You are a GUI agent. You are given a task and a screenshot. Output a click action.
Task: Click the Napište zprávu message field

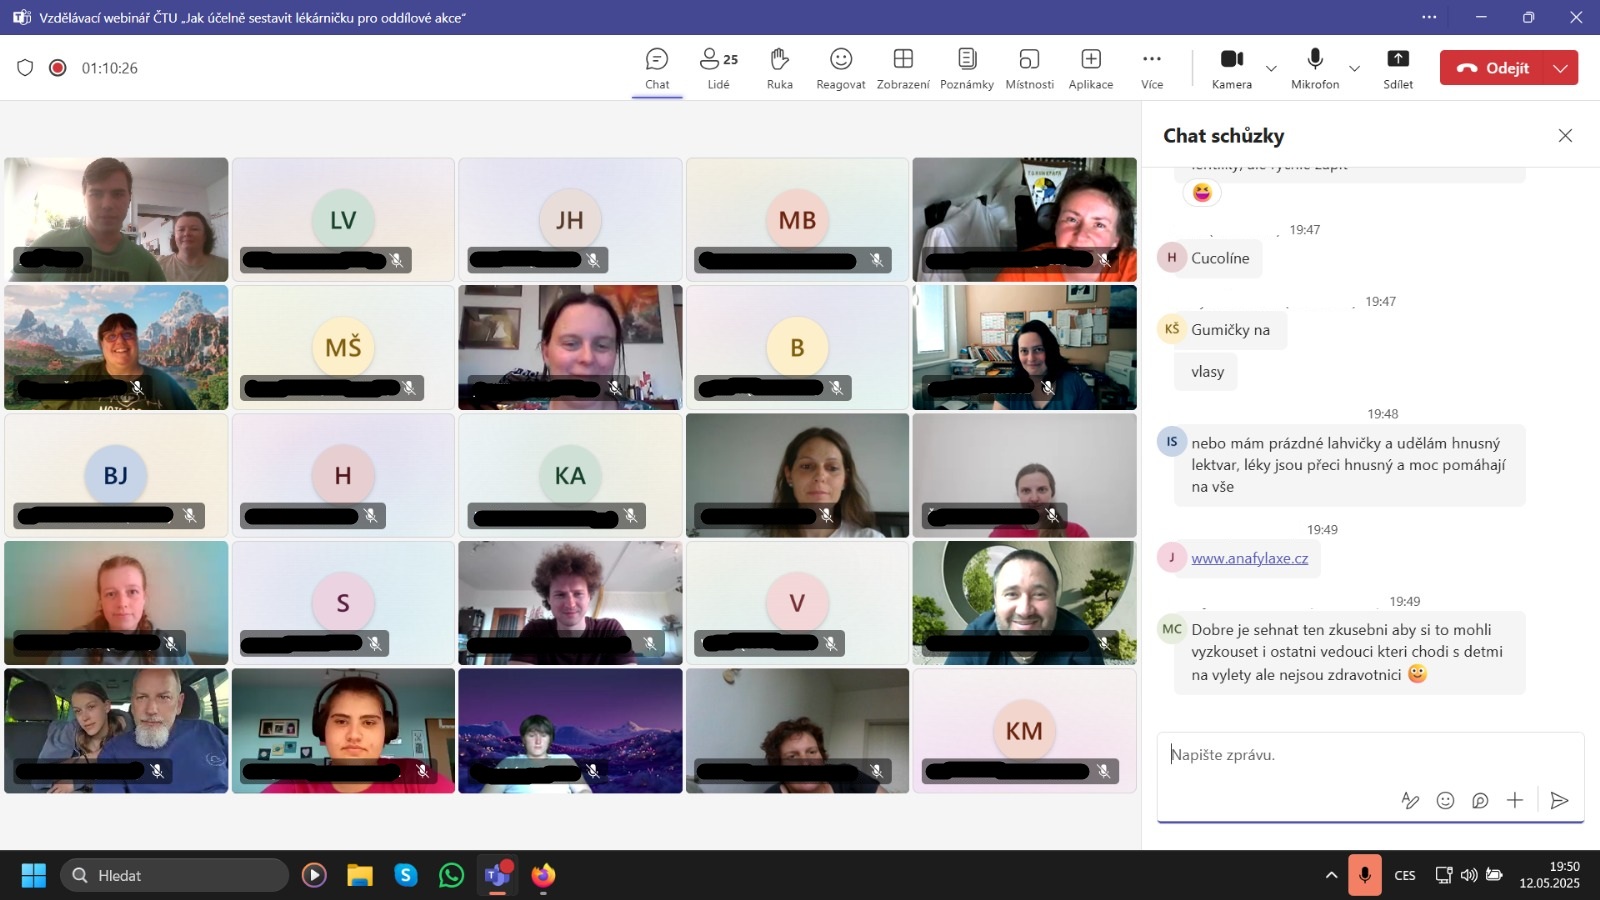pos(1370,755)
